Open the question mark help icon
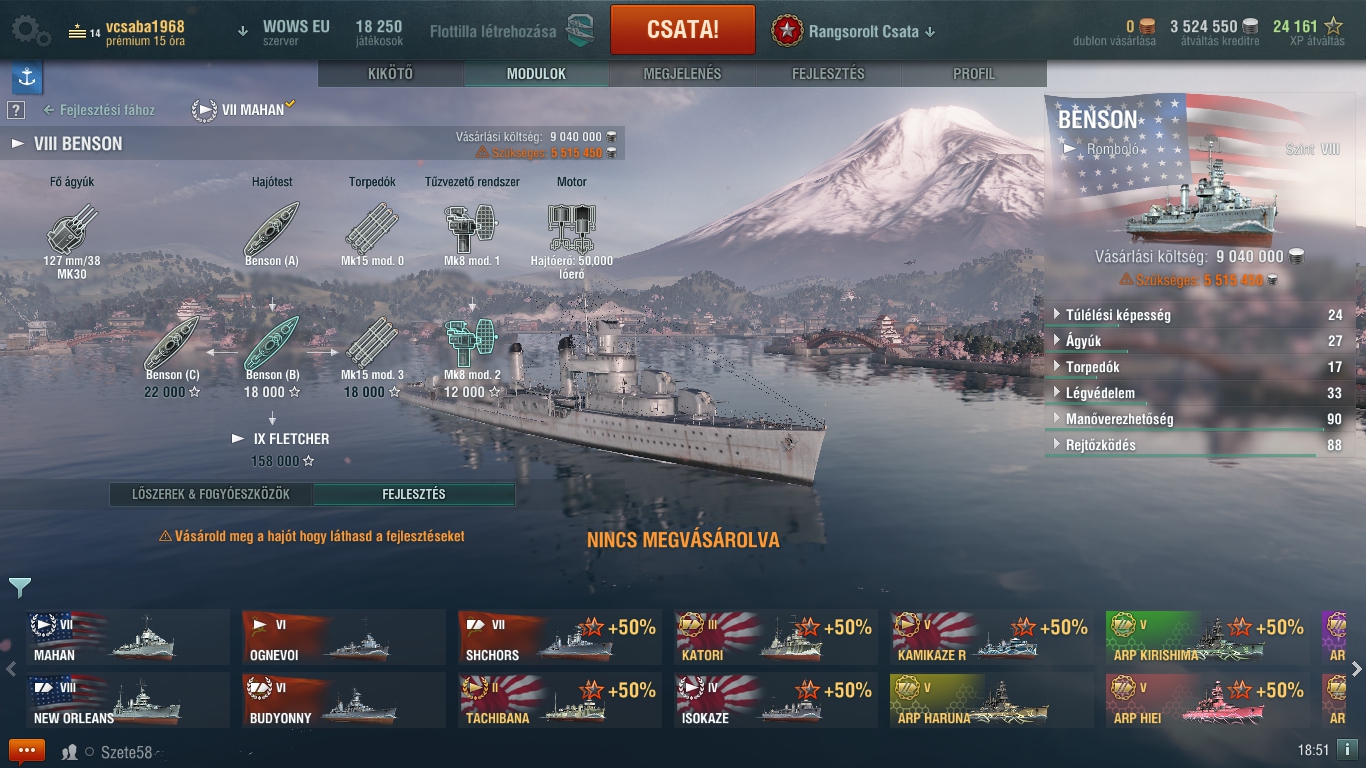Viewport: 1366px width, 768px height. point(16,110)
